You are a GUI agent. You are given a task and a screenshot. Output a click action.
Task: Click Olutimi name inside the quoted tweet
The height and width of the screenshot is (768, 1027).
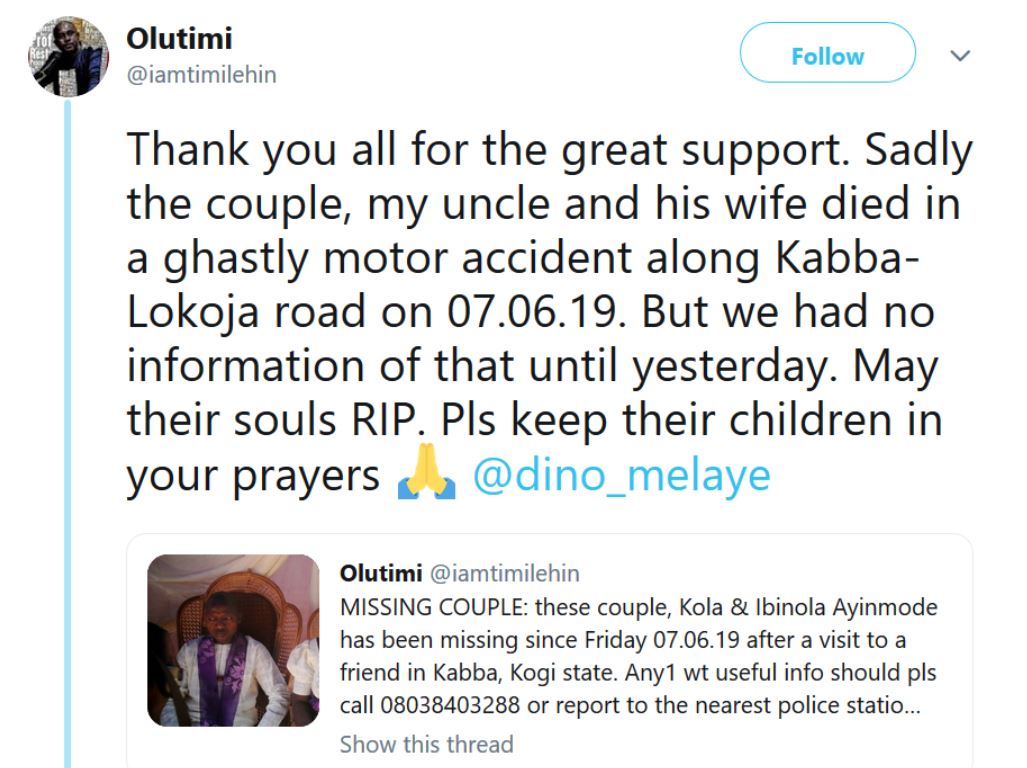380,574
